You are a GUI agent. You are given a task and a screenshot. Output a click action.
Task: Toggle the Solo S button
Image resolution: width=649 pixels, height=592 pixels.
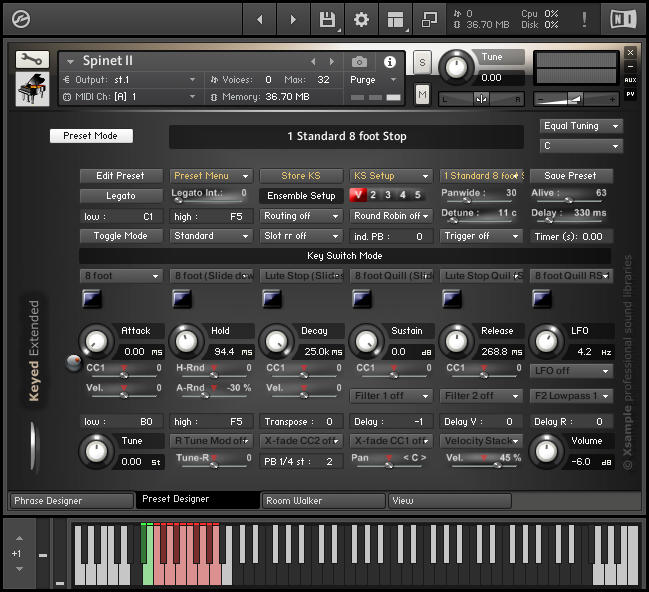(422, 62)
